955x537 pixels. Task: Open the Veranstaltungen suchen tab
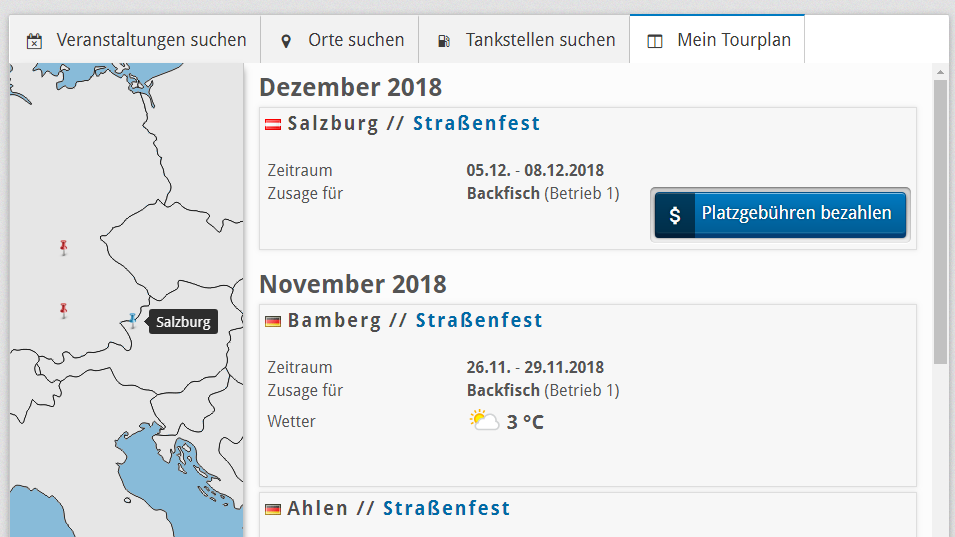pyautogui.click(x=150, y=40)
